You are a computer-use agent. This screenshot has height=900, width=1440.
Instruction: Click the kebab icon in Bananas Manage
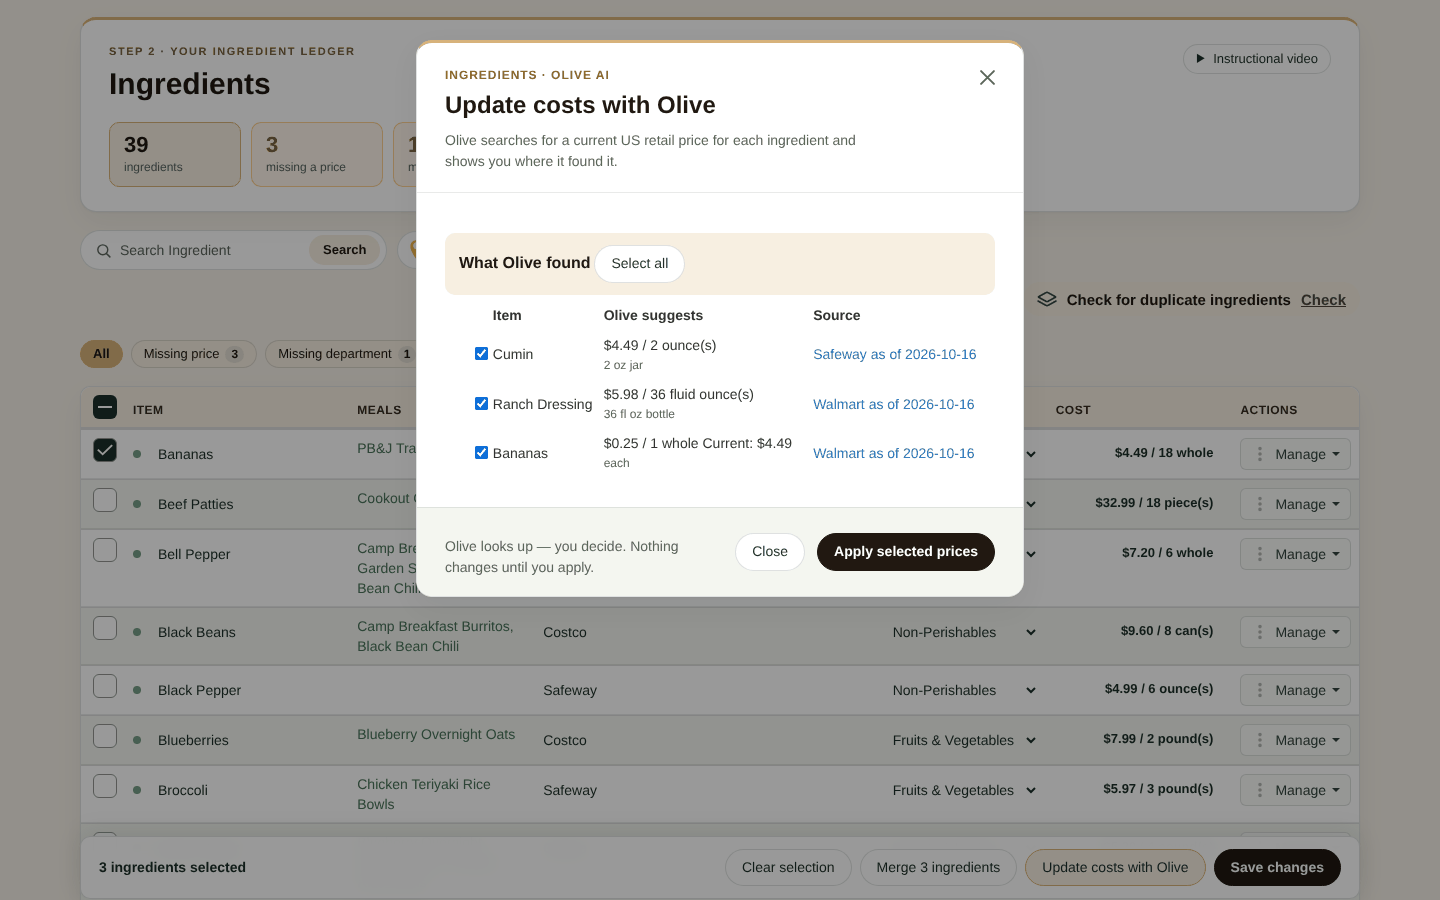(1260, 454)
